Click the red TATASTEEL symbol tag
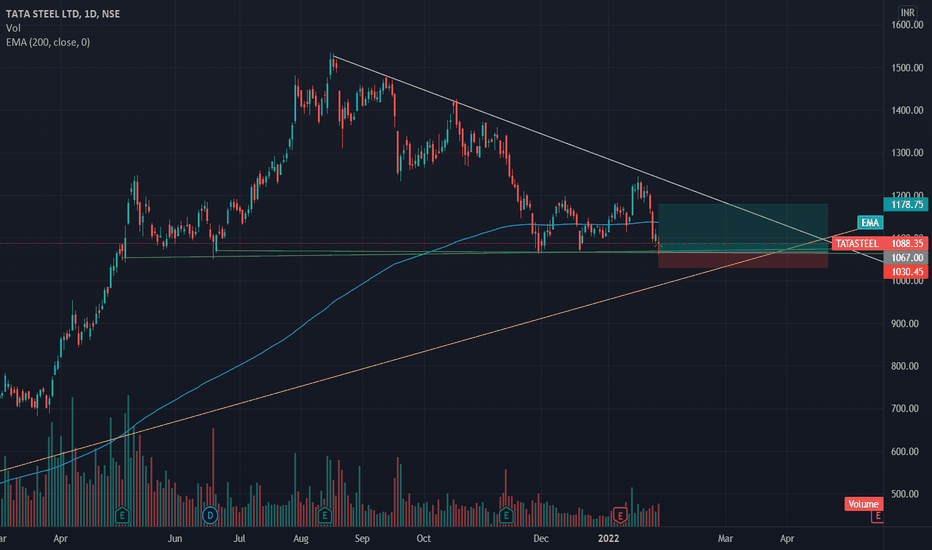The height and width of the screenshot is (550, 932). click(857, 243)
